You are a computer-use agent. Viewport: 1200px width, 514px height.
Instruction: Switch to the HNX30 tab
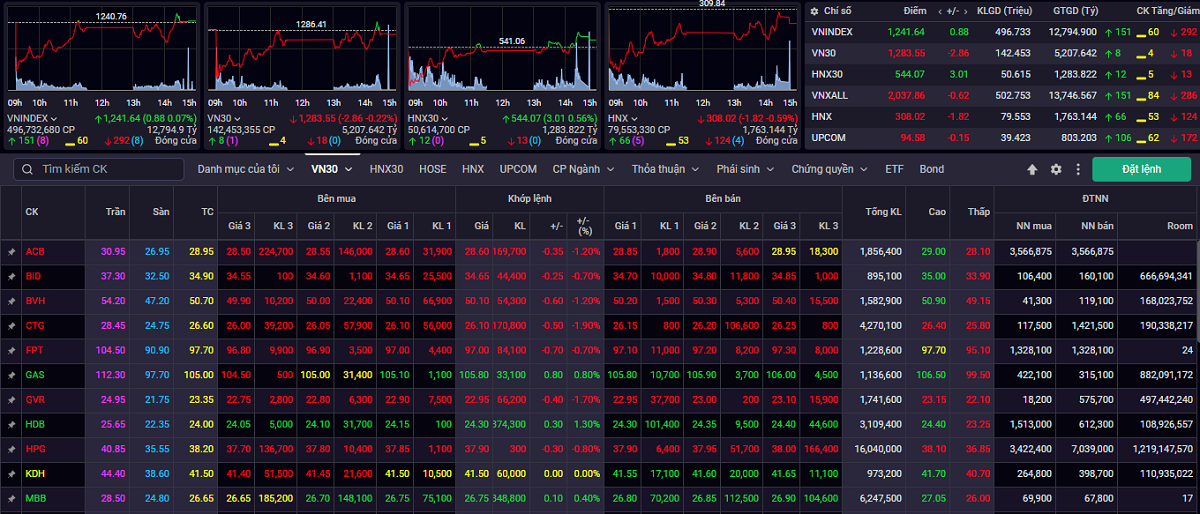tap(386, 170)
